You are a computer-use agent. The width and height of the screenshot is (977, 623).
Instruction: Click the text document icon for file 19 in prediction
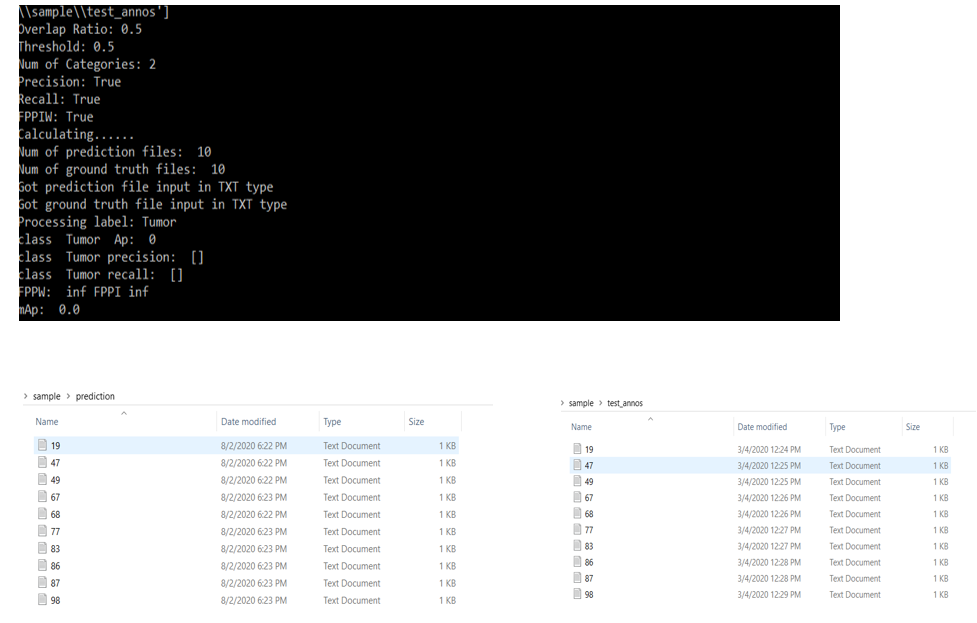click(42, 446)
